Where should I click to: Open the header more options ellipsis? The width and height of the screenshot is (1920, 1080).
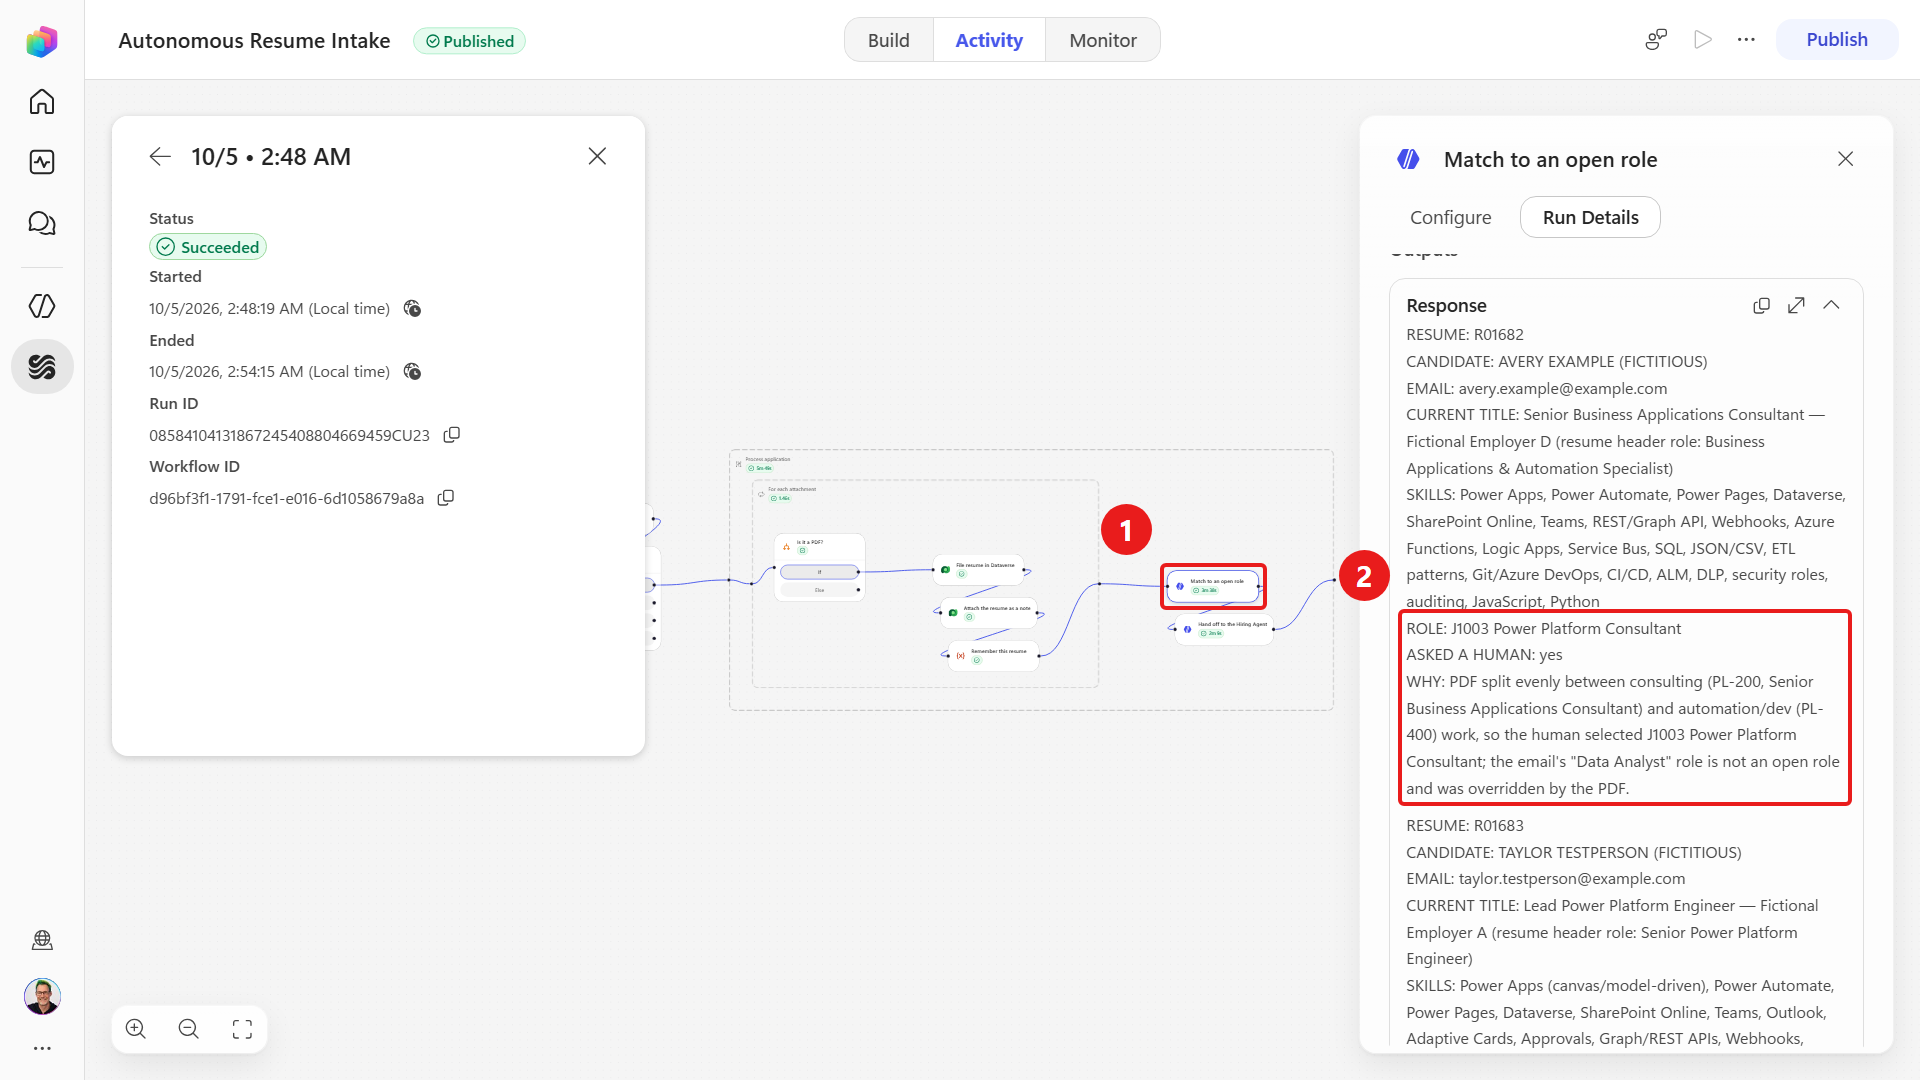tap(1746, 40)
